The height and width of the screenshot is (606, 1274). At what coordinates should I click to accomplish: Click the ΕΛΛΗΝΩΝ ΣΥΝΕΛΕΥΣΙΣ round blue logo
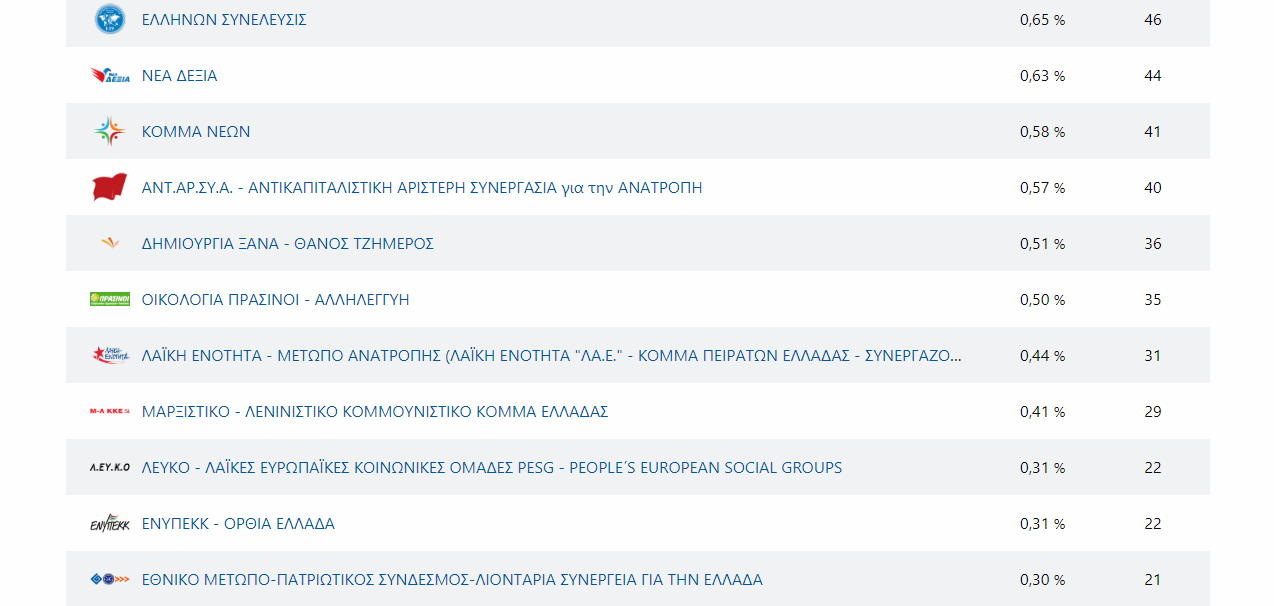109,19
